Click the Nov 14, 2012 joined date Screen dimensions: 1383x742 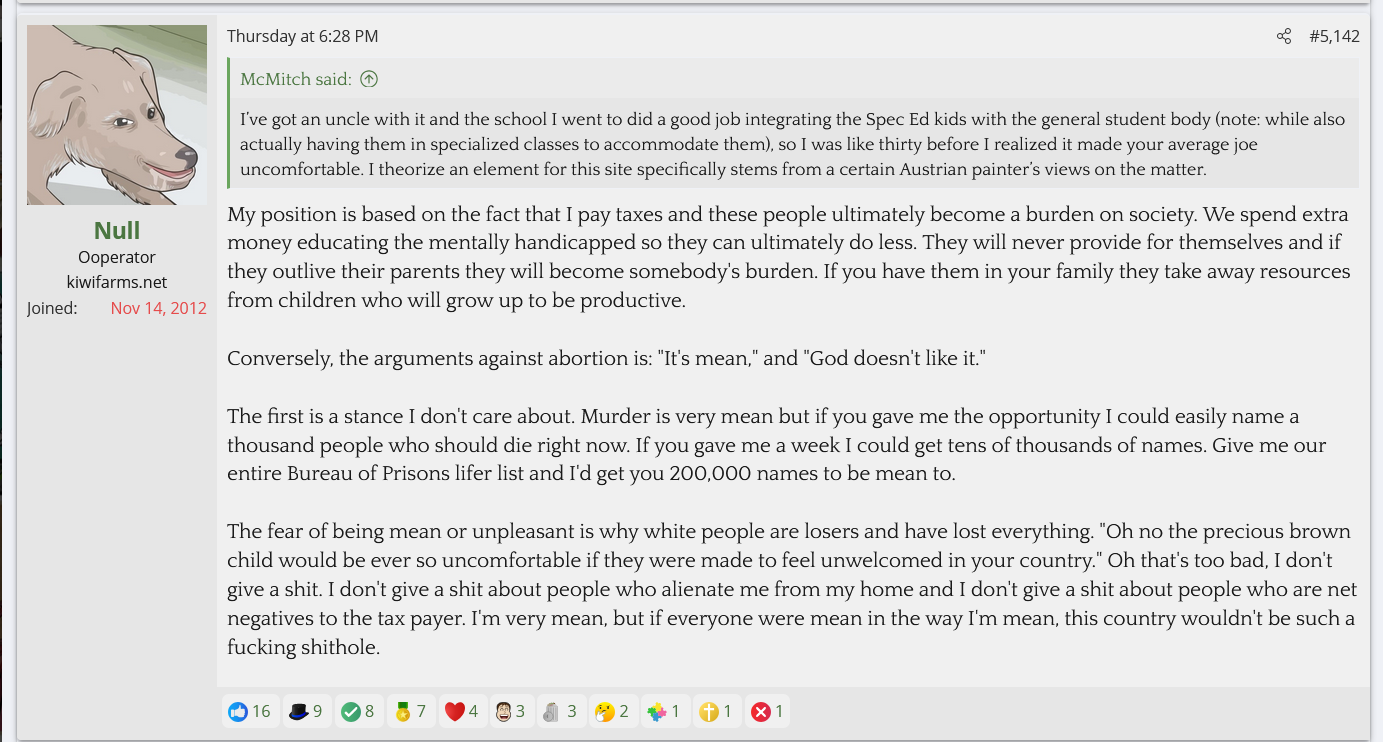[x=159, y=308]
